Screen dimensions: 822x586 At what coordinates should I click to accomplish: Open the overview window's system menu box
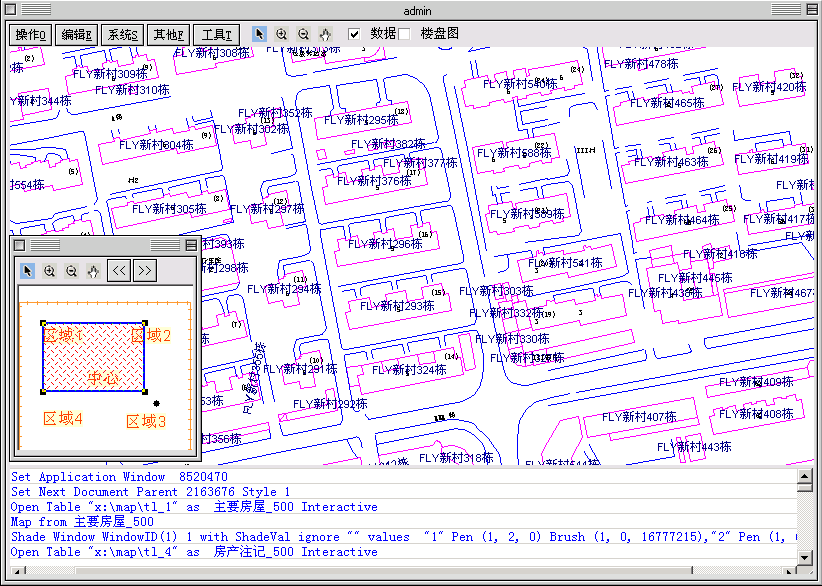(x=19, y=245)
